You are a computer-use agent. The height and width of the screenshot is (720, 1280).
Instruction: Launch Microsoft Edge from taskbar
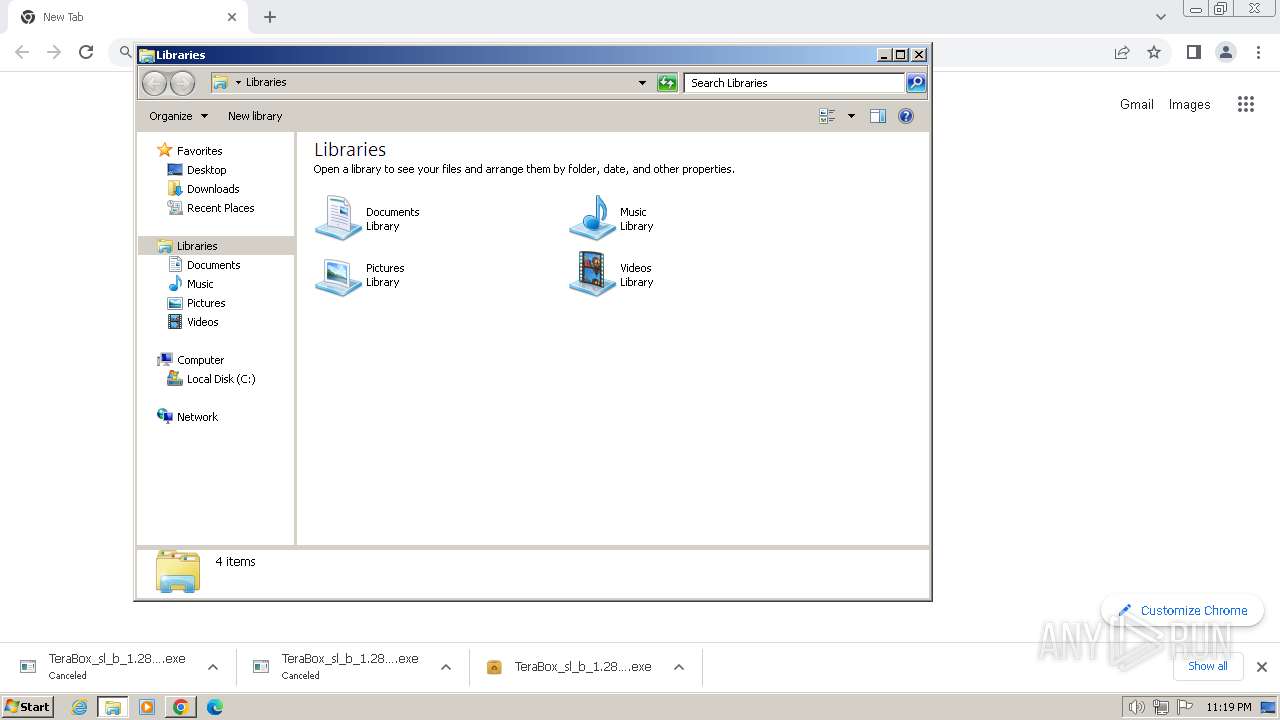pyautogui.click(x=214, y=707)
